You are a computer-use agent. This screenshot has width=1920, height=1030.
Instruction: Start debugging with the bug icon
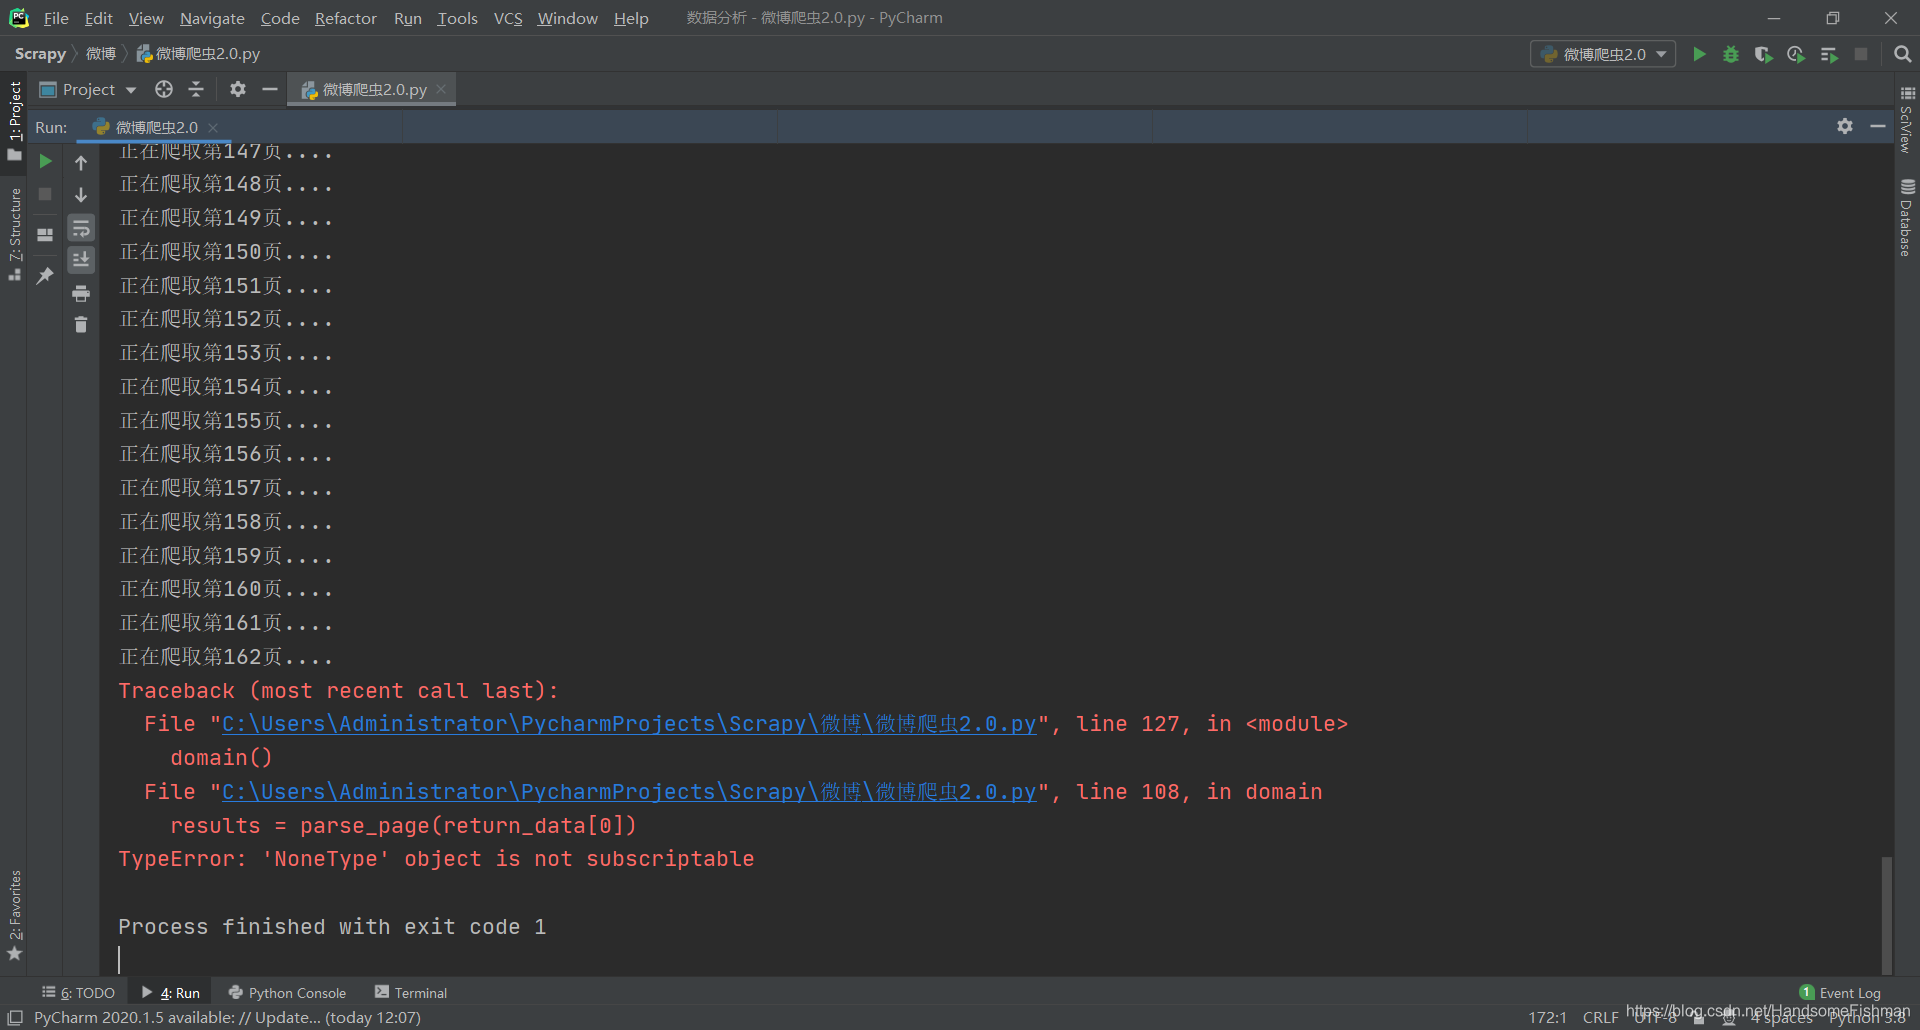pyautogui.click(x=1731, y=54)
